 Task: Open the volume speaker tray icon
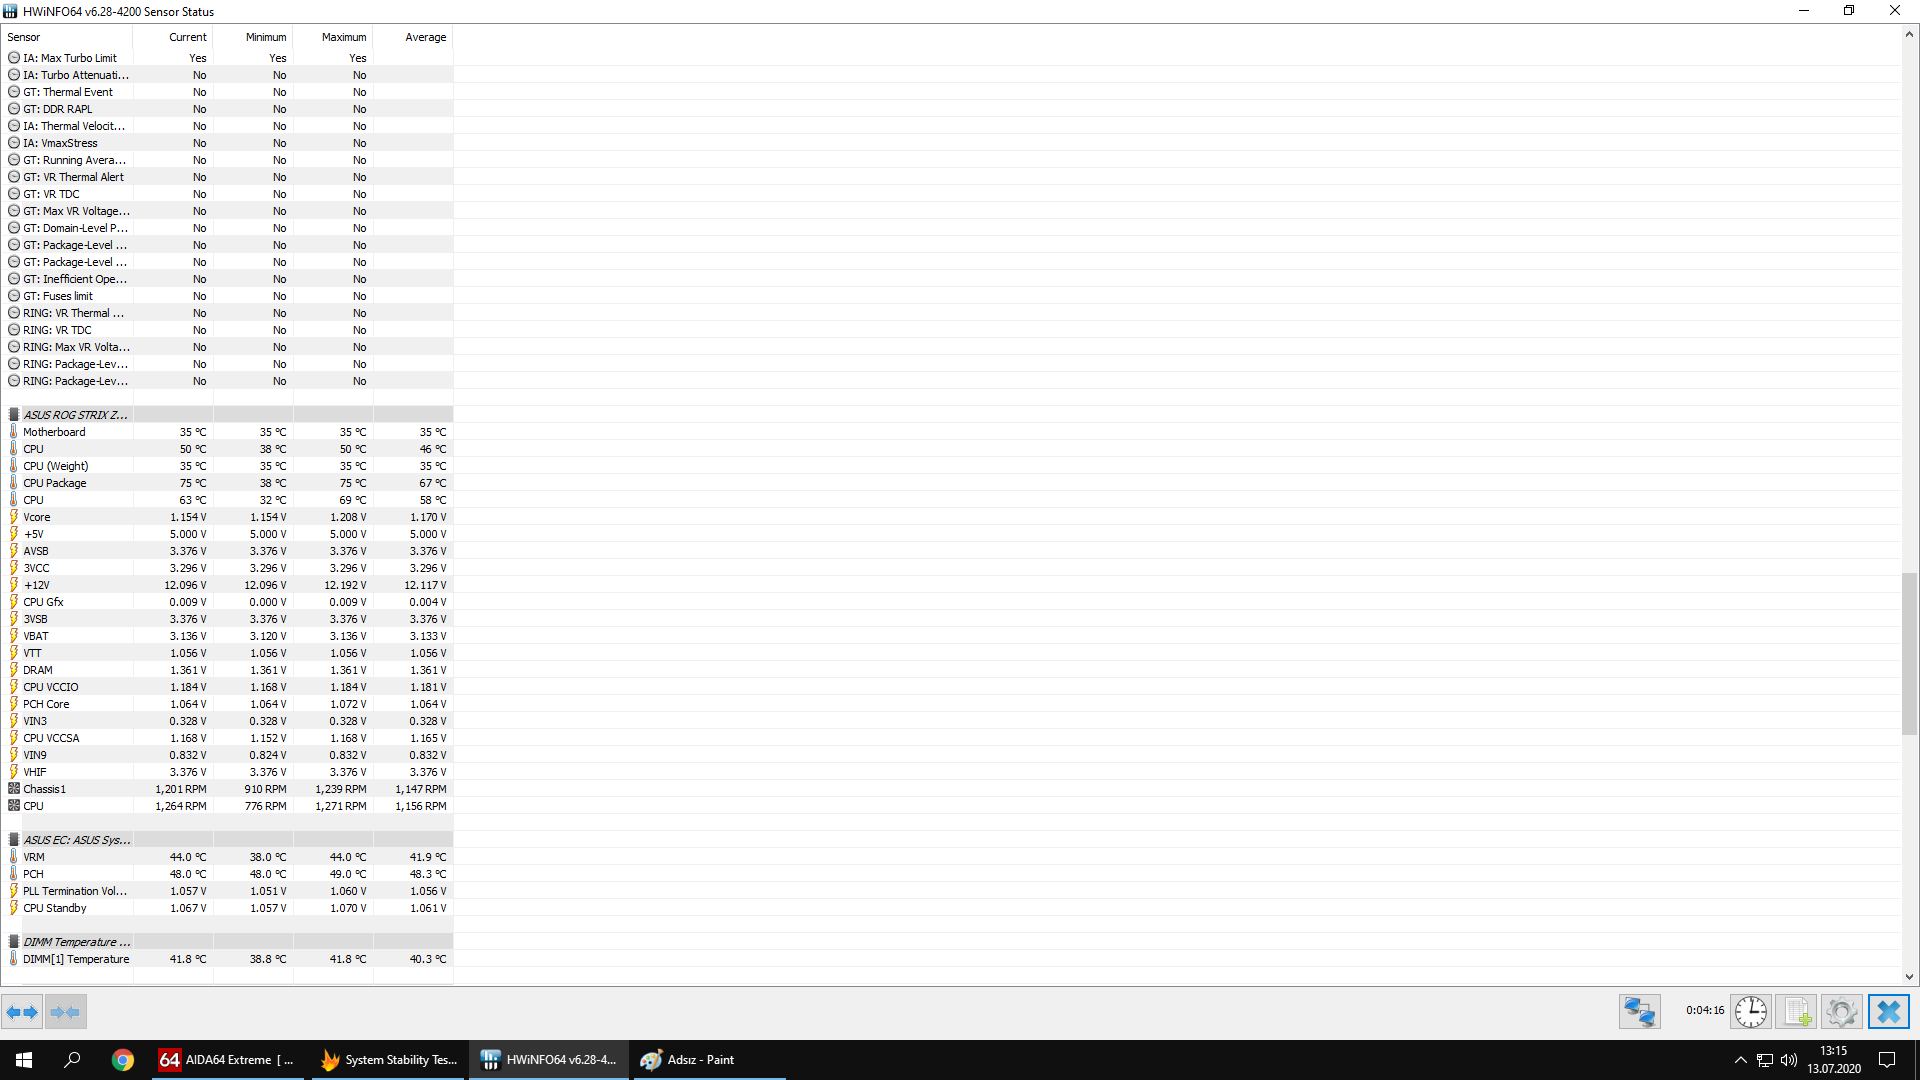pyautogui.click(x=1789, y=1060)
